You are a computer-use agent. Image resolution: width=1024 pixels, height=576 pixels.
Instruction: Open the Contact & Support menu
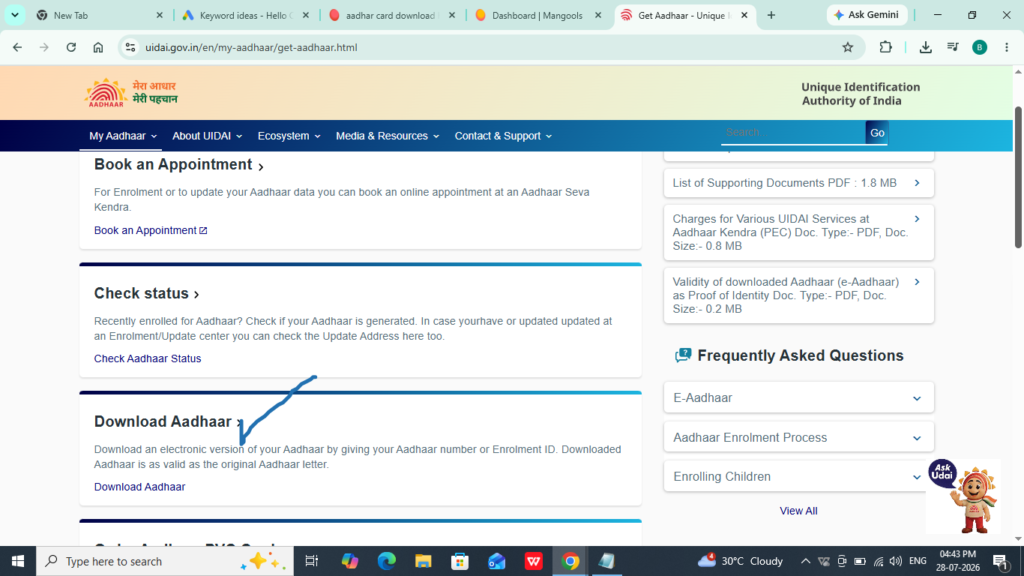coord(503,136)
